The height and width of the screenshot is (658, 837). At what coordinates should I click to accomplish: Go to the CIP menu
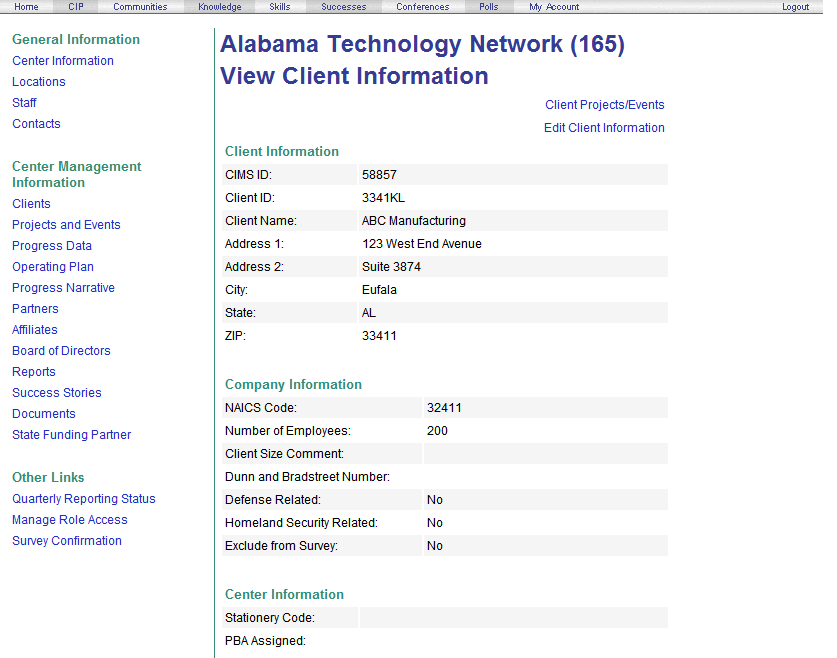[76, 7]
